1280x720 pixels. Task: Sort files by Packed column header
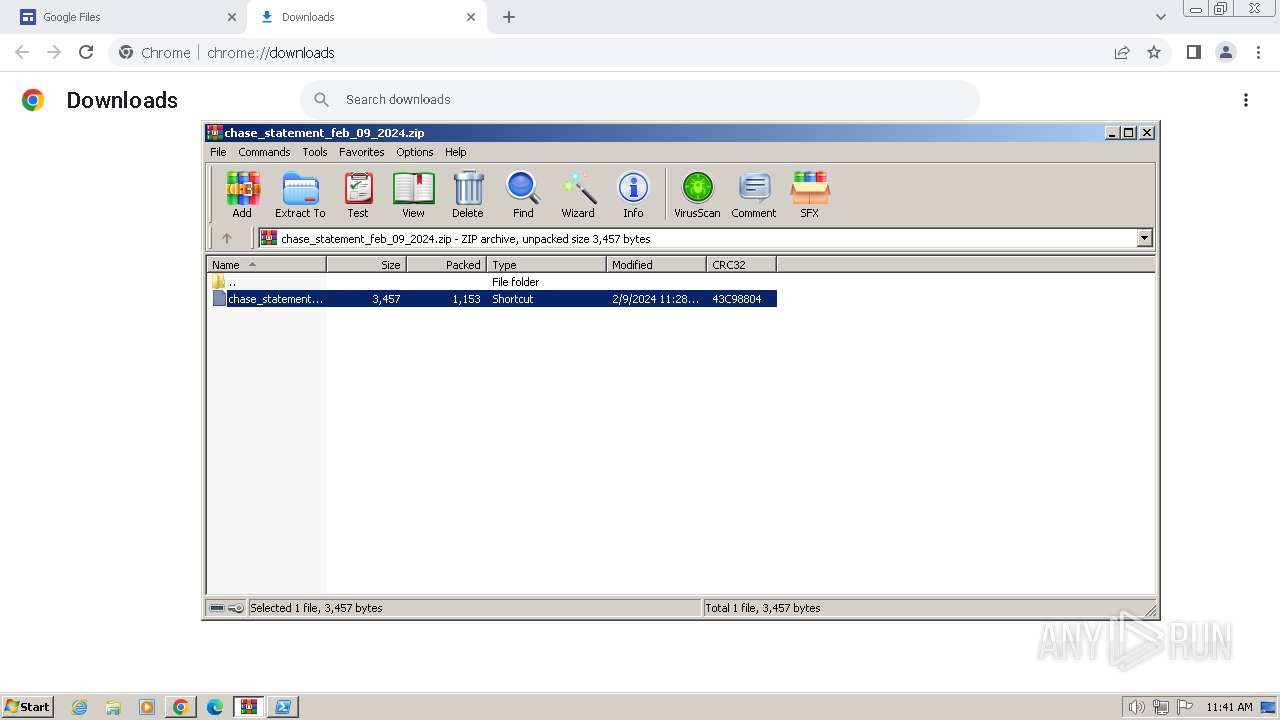click(x=446, y=265)
